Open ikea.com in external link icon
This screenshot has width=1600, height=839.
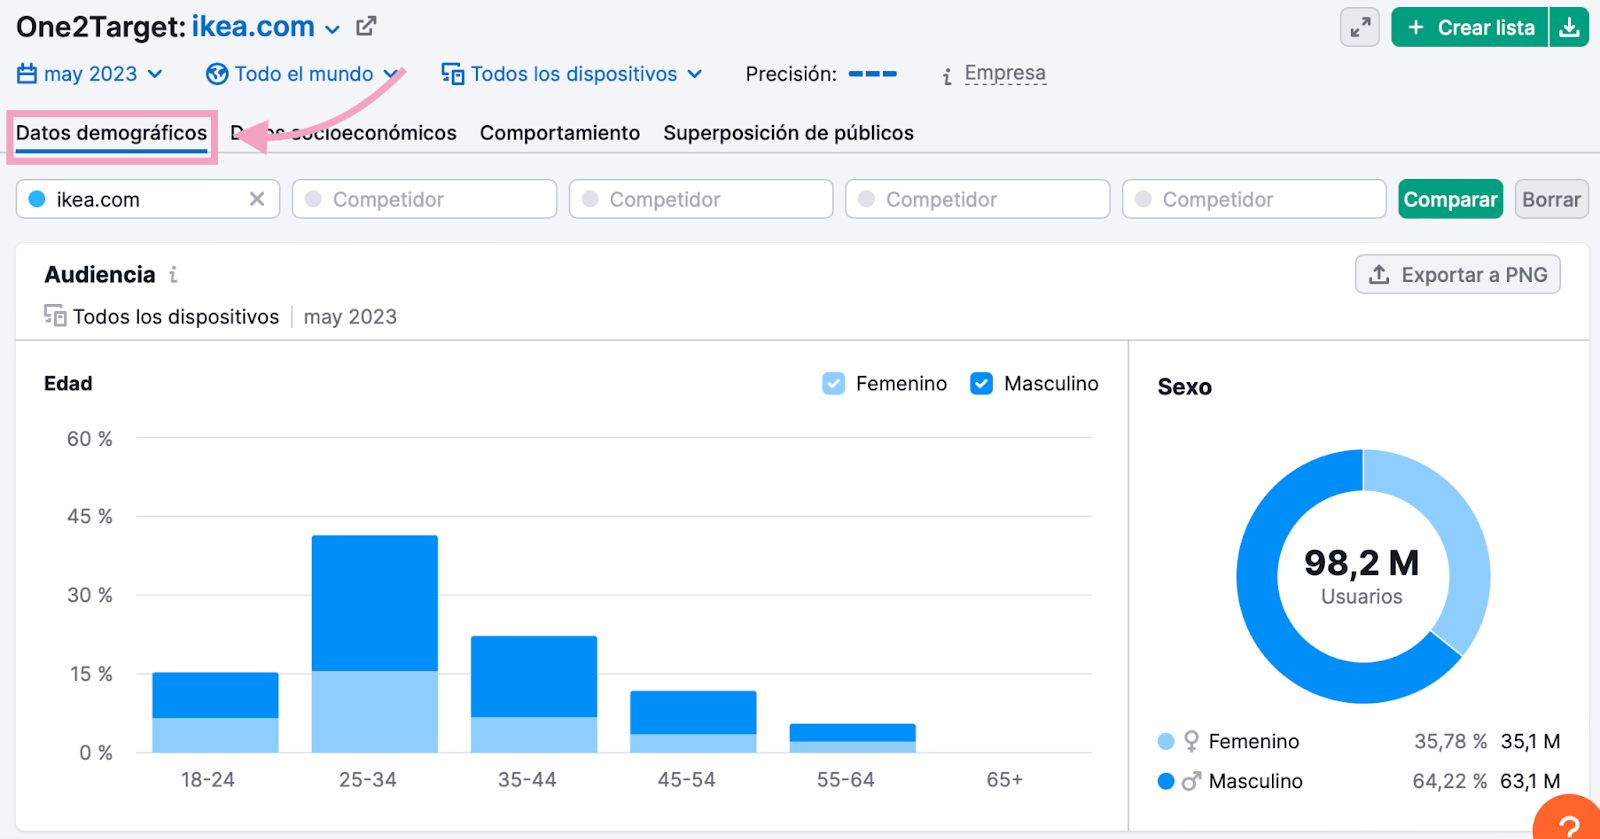[x=366, y=26]
